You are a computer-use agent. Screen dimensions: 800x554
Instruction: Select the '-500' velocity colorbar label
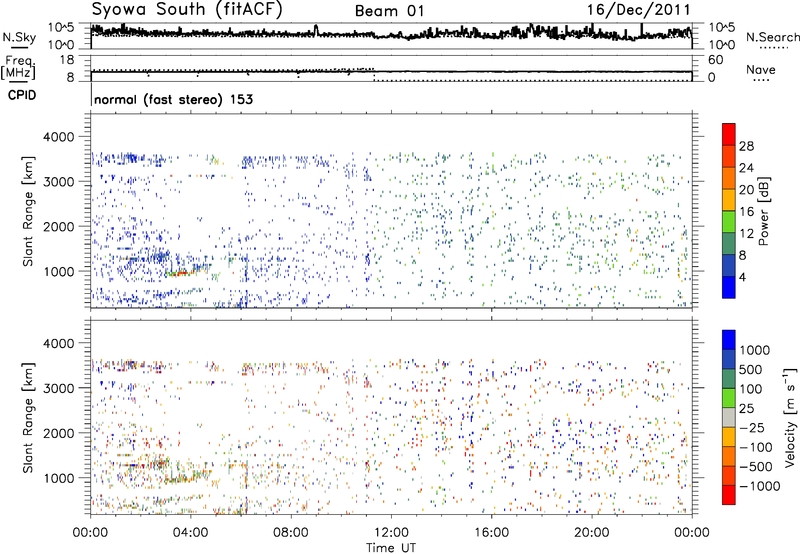click(756, 466)
